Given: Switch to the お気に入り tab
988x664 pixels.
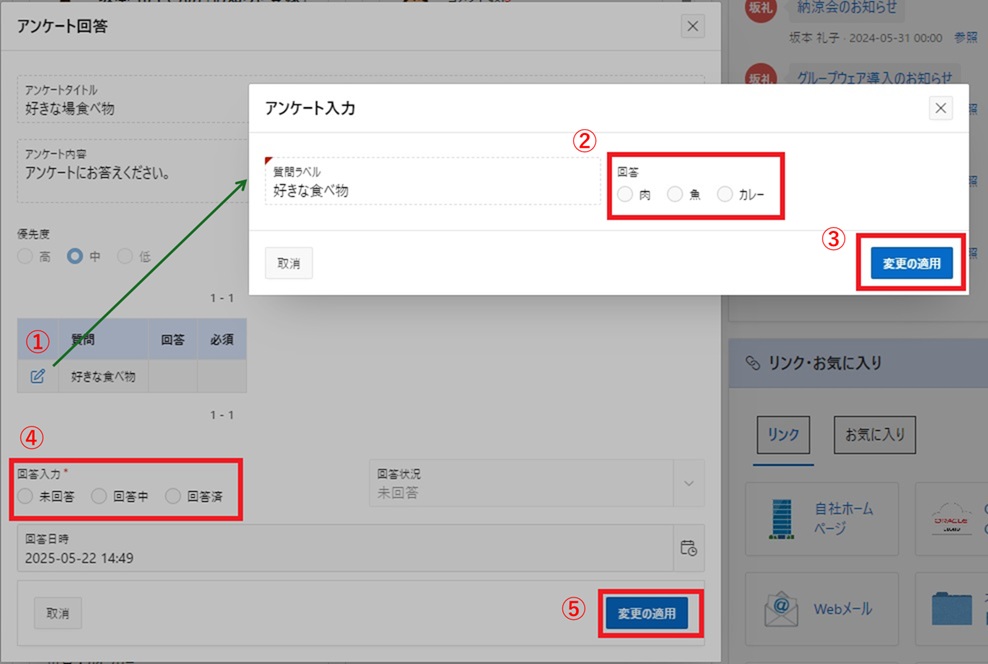Looking at the screenshot, I should (875, 435).
